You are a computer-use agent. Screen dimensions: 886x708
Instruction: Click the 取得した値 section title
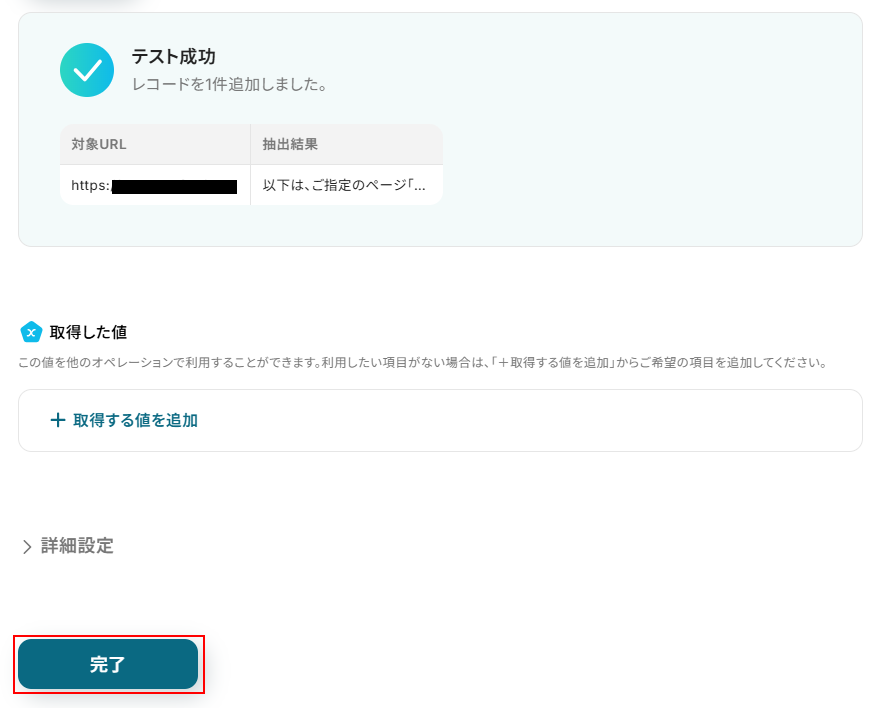(88, 332)
